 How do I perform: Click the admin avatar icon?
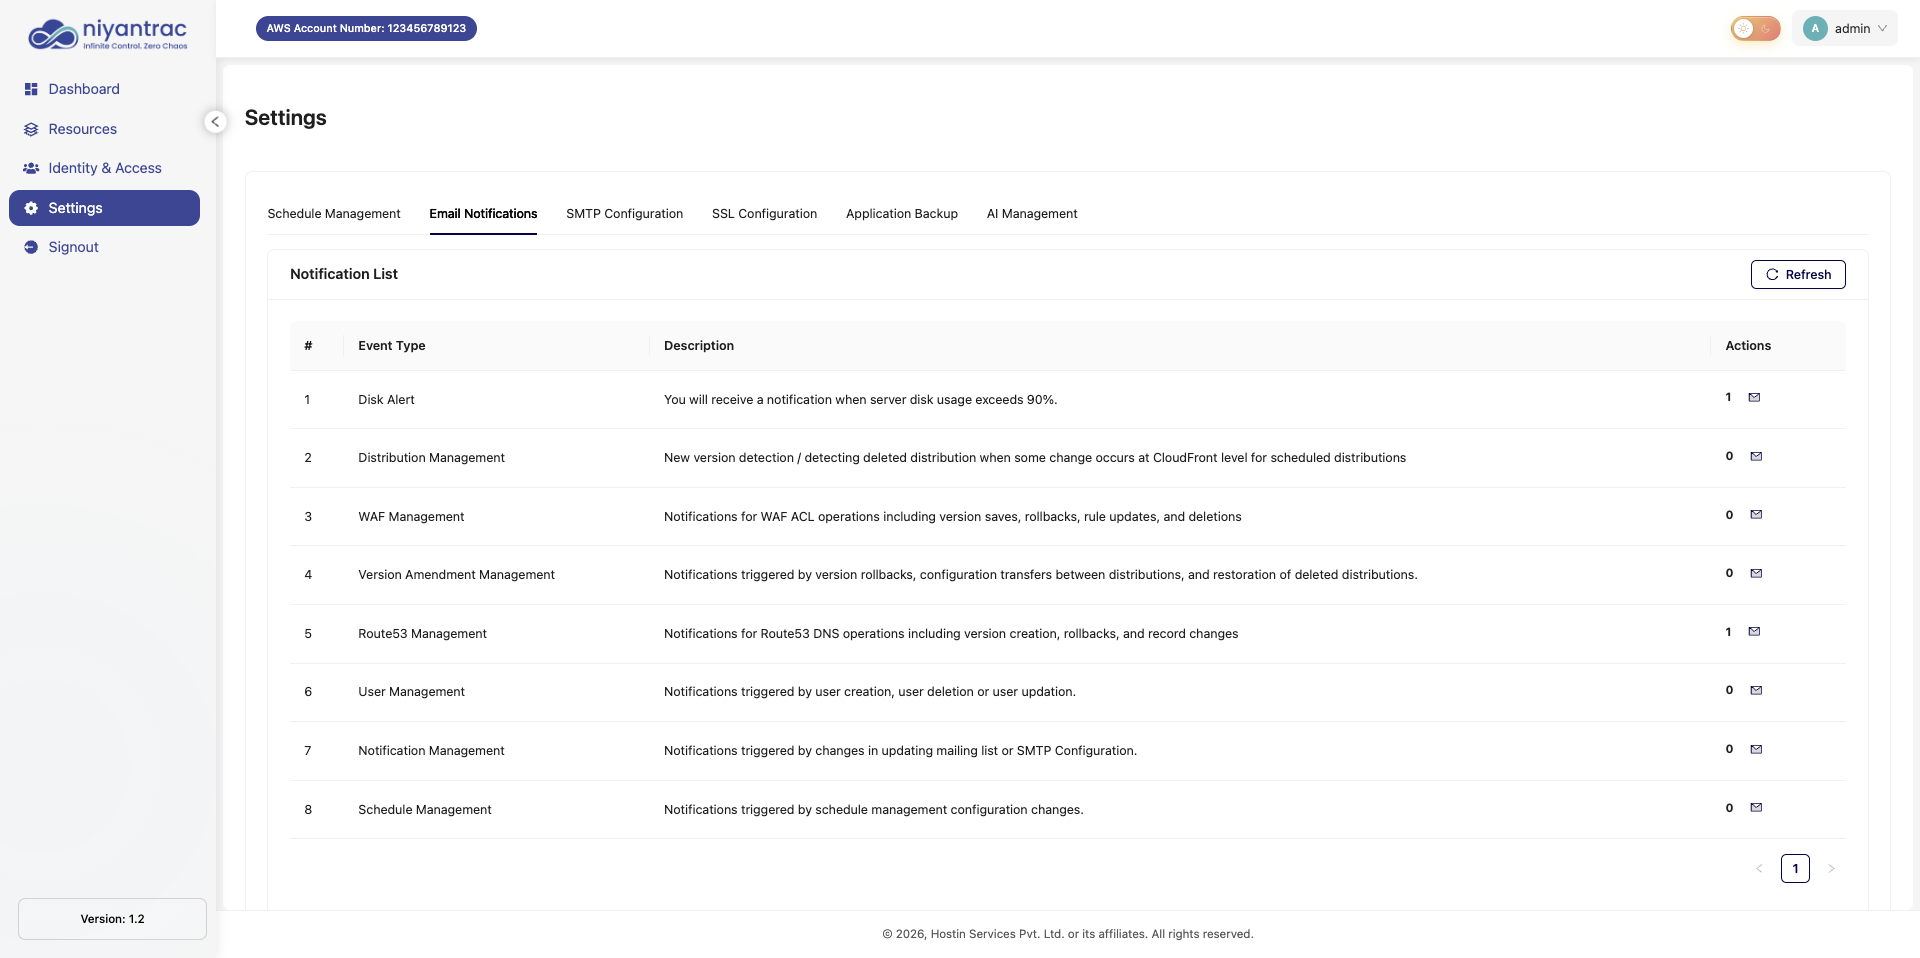coord(1815,28)
